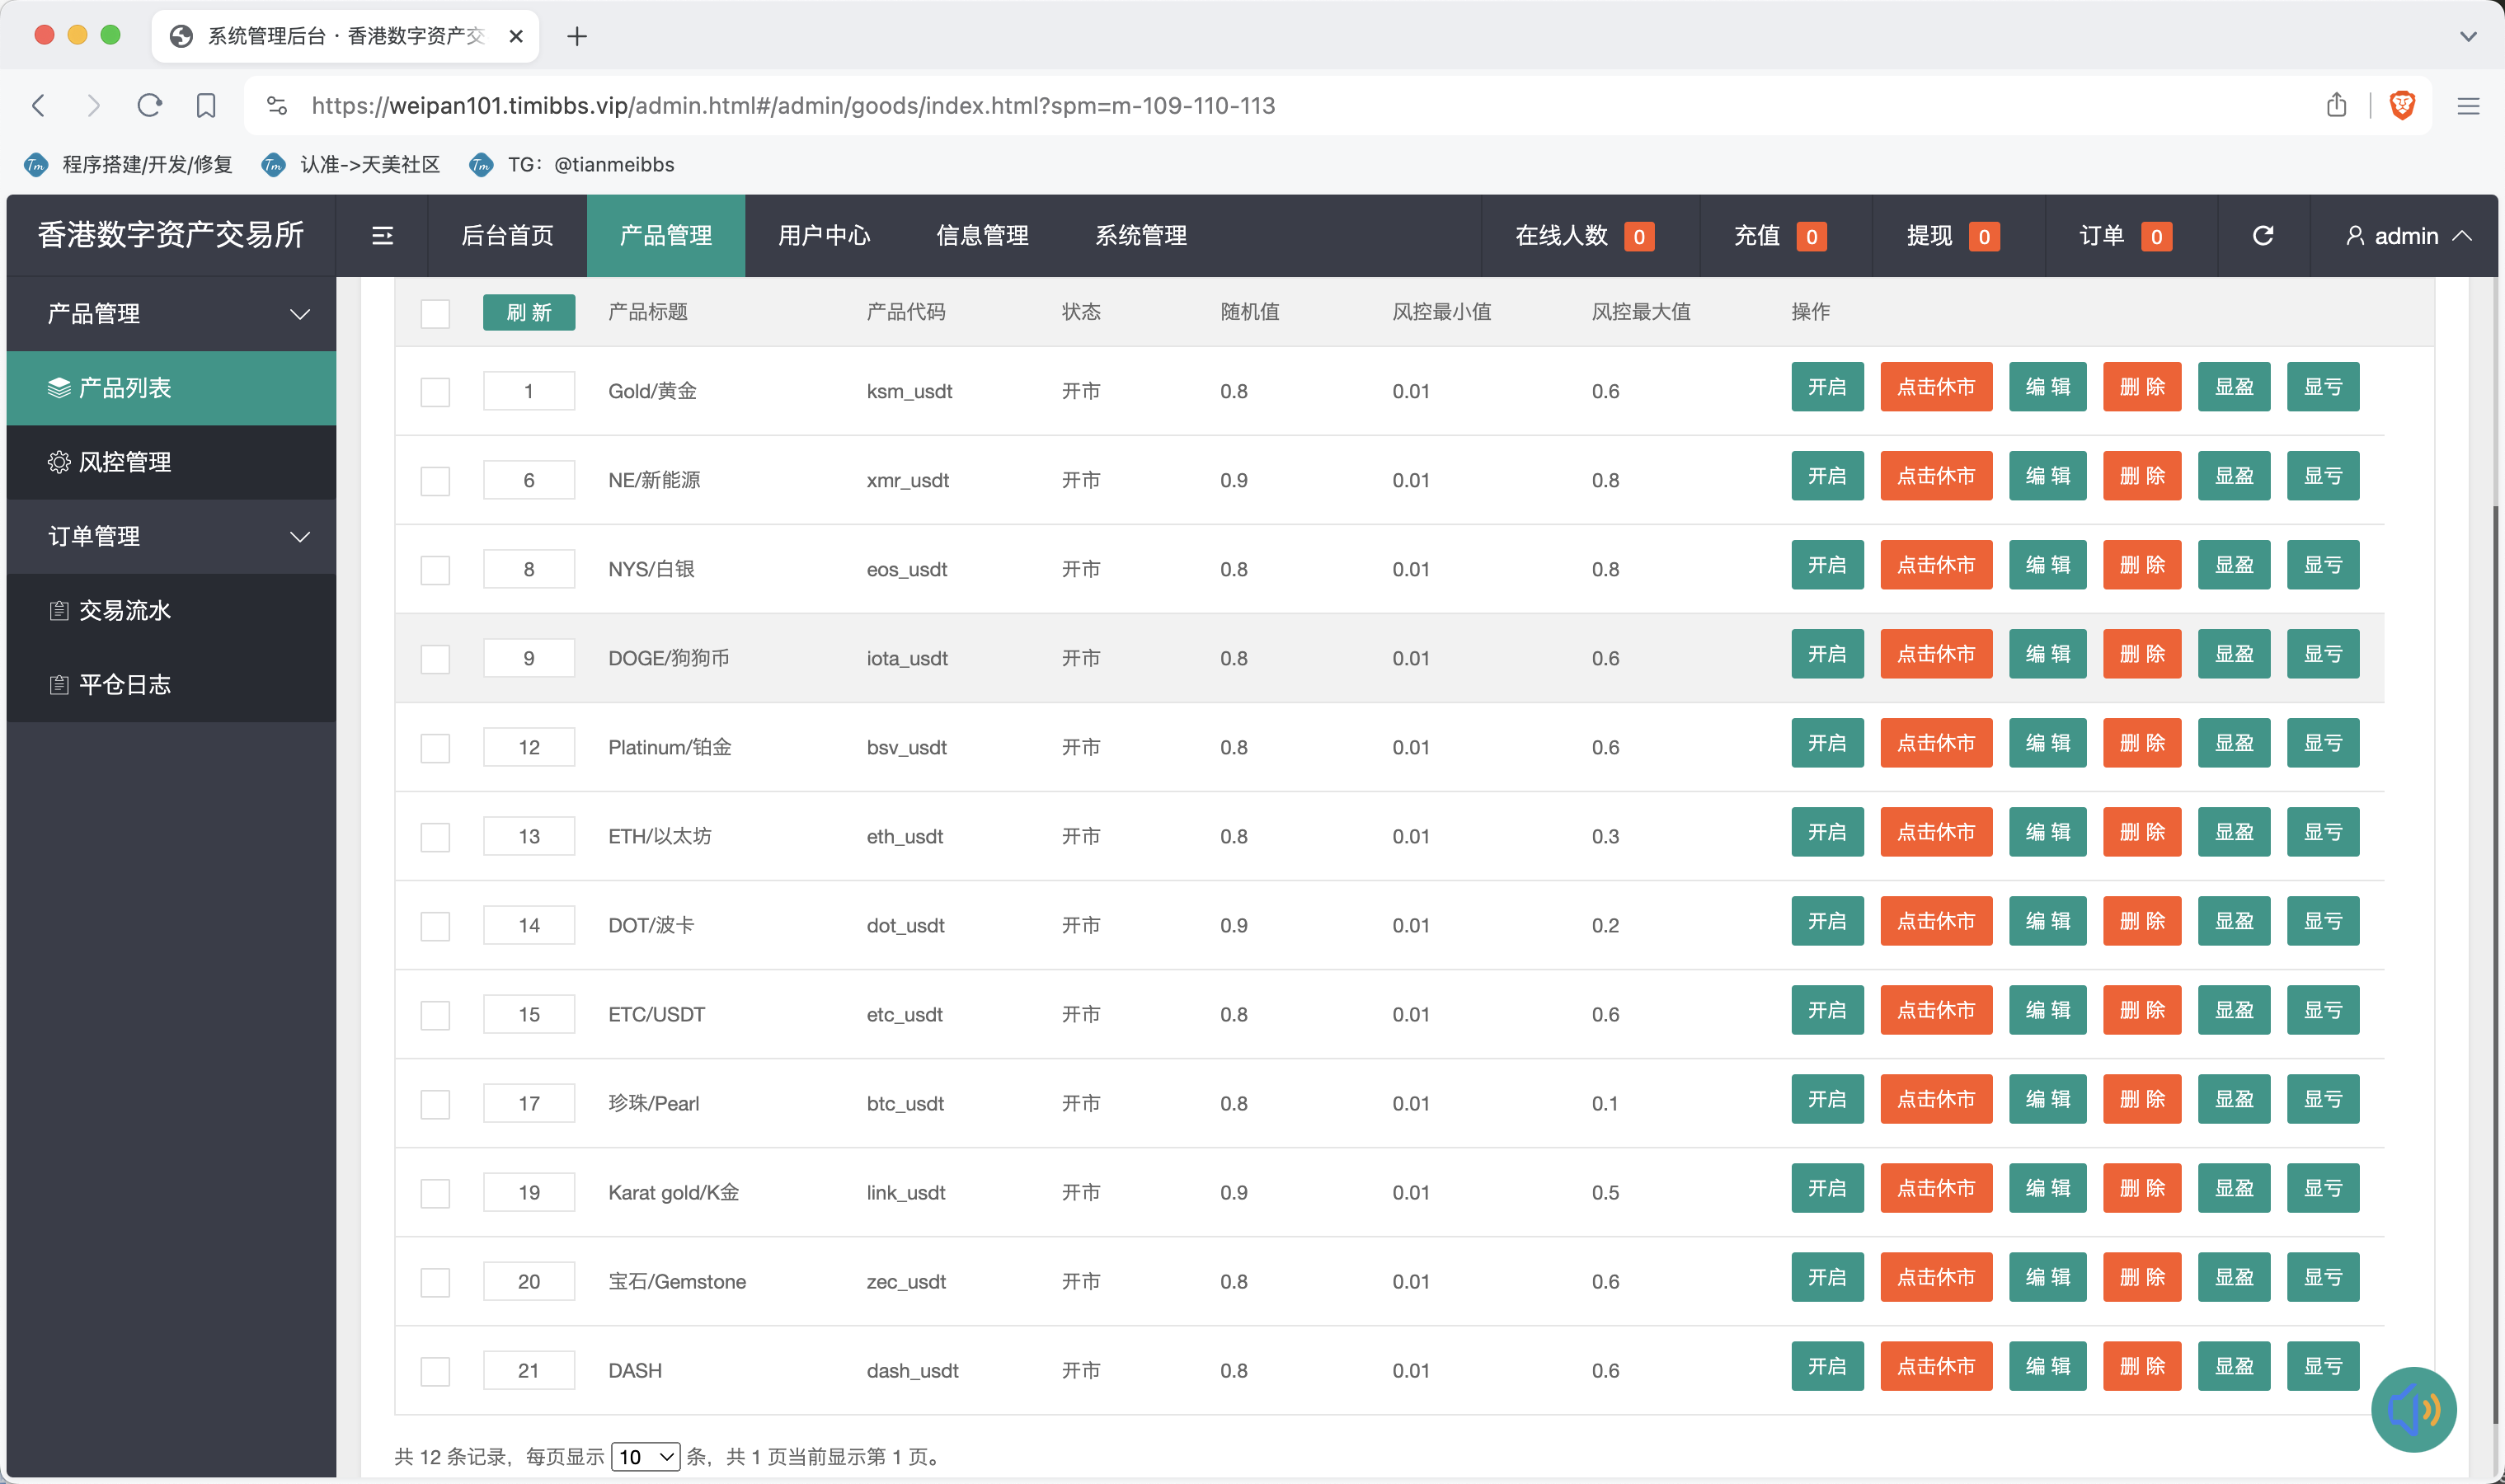Click the 在线人数 counter badge
This screenshot has width=2505, height=1484.
point(1638,236)
